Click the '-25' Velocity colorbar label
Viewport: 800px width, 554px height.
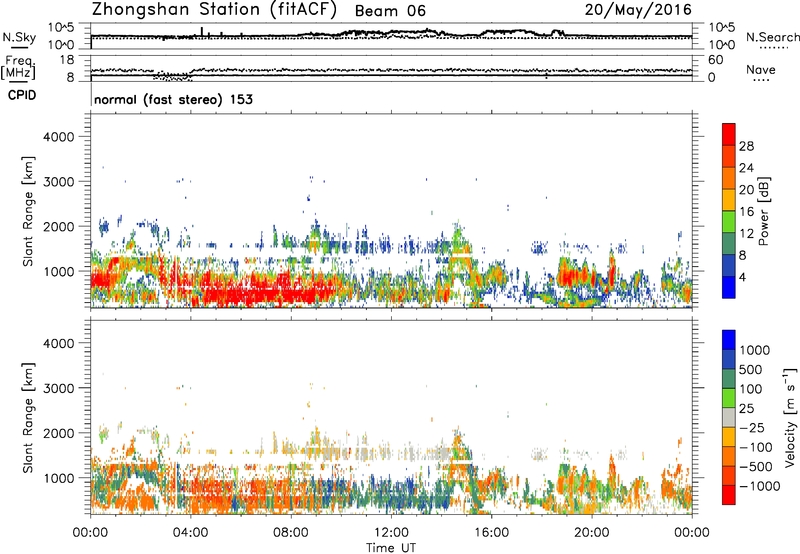752,427
